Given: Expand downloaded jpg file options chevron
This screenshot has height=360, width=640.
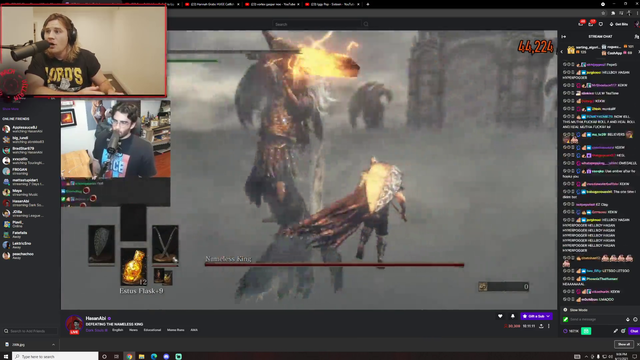Looking at the screenshot, I should pyautogui.click(x=53, y=344).
